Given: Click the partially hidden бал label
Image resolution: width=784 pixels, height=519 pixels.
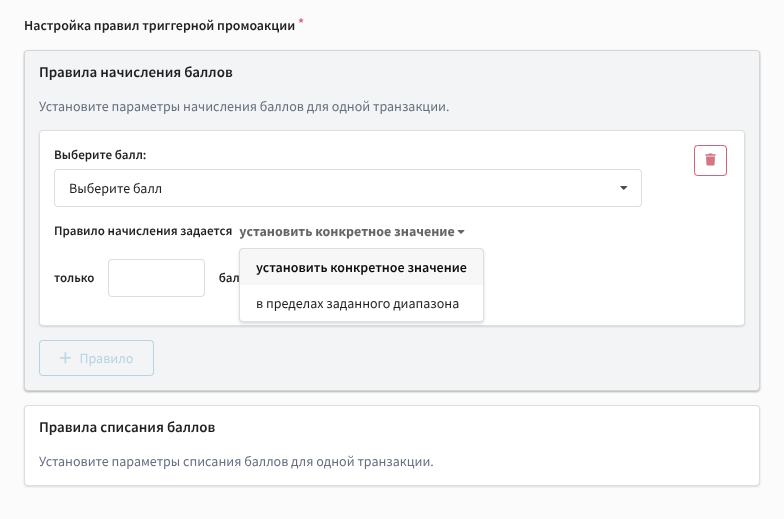Looking at the screenshot, I should 228,278.
